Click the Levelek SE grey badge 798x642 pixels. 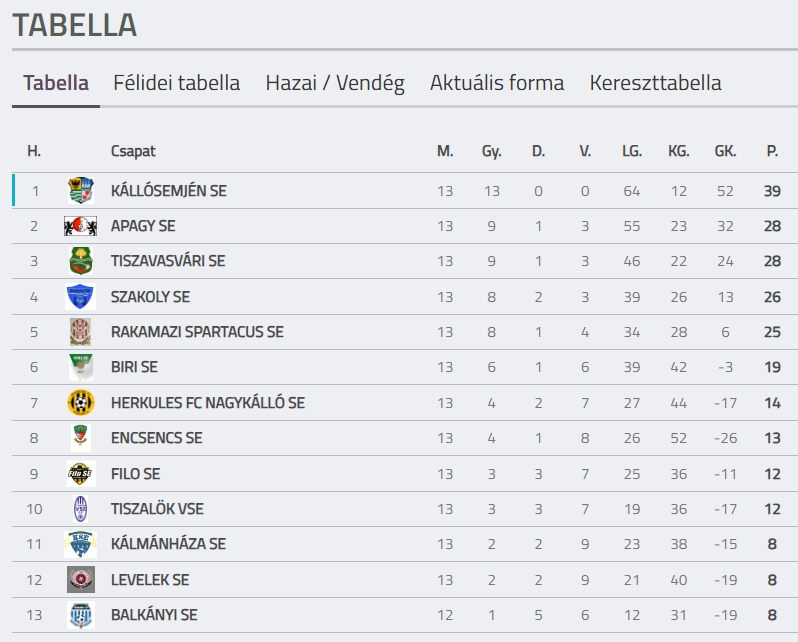click(81, 579)
